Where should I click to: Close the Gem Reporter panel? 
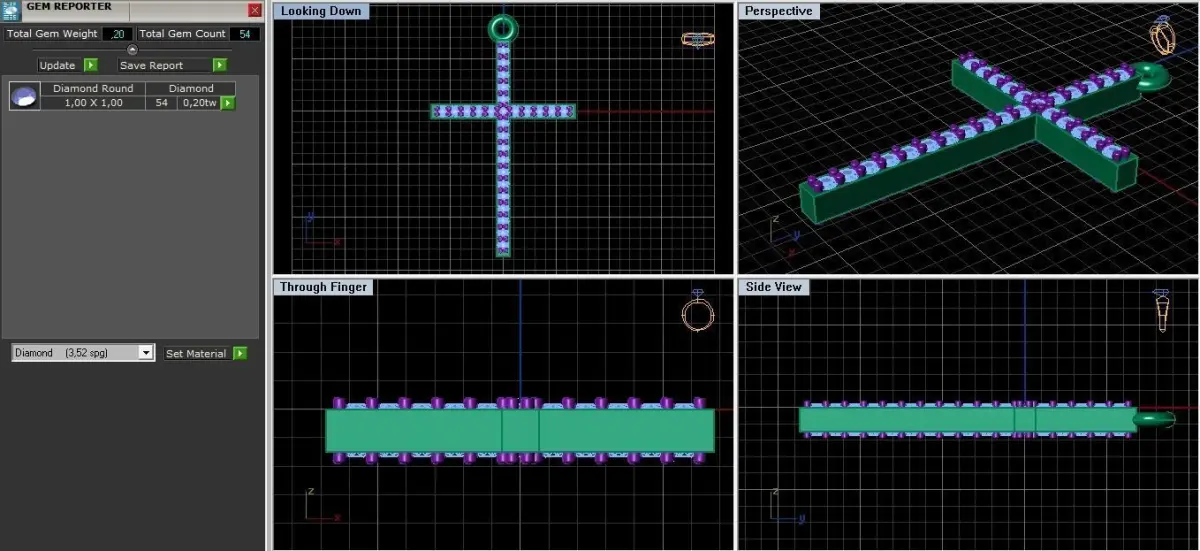[x=254, y=9]
